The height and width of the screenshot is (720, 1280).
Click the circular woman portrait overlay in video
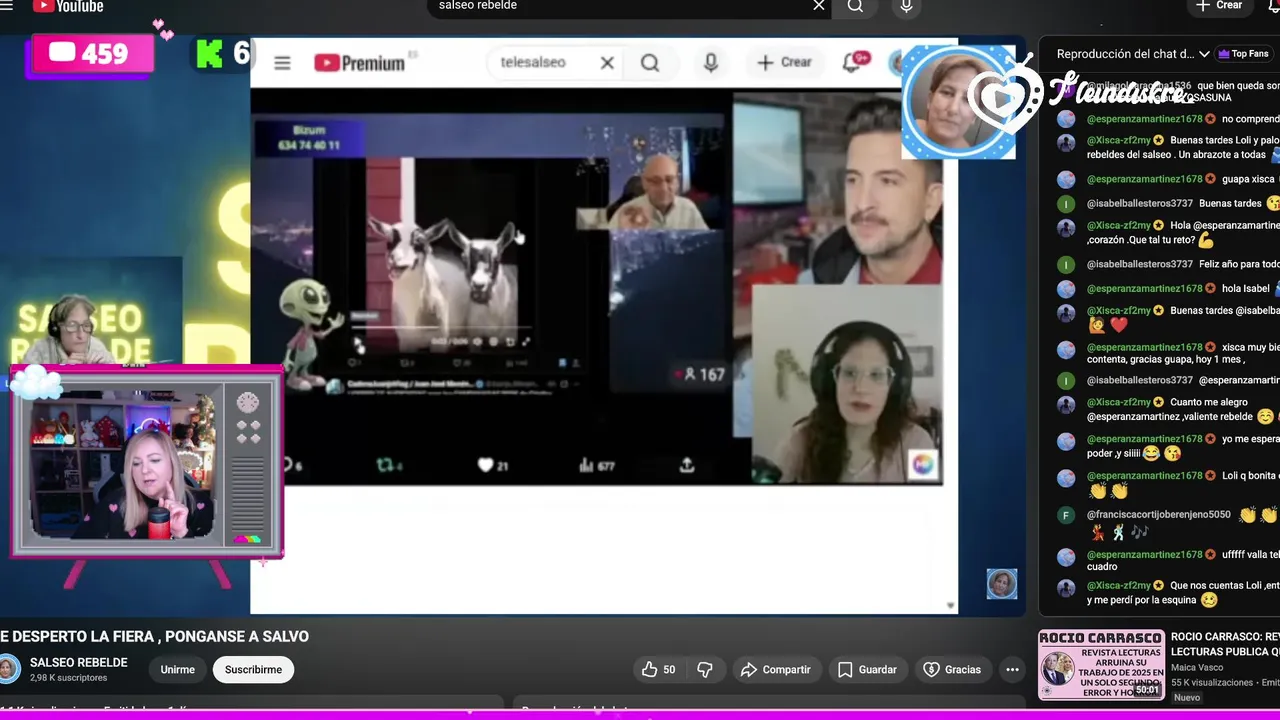[x=957, y=102]
